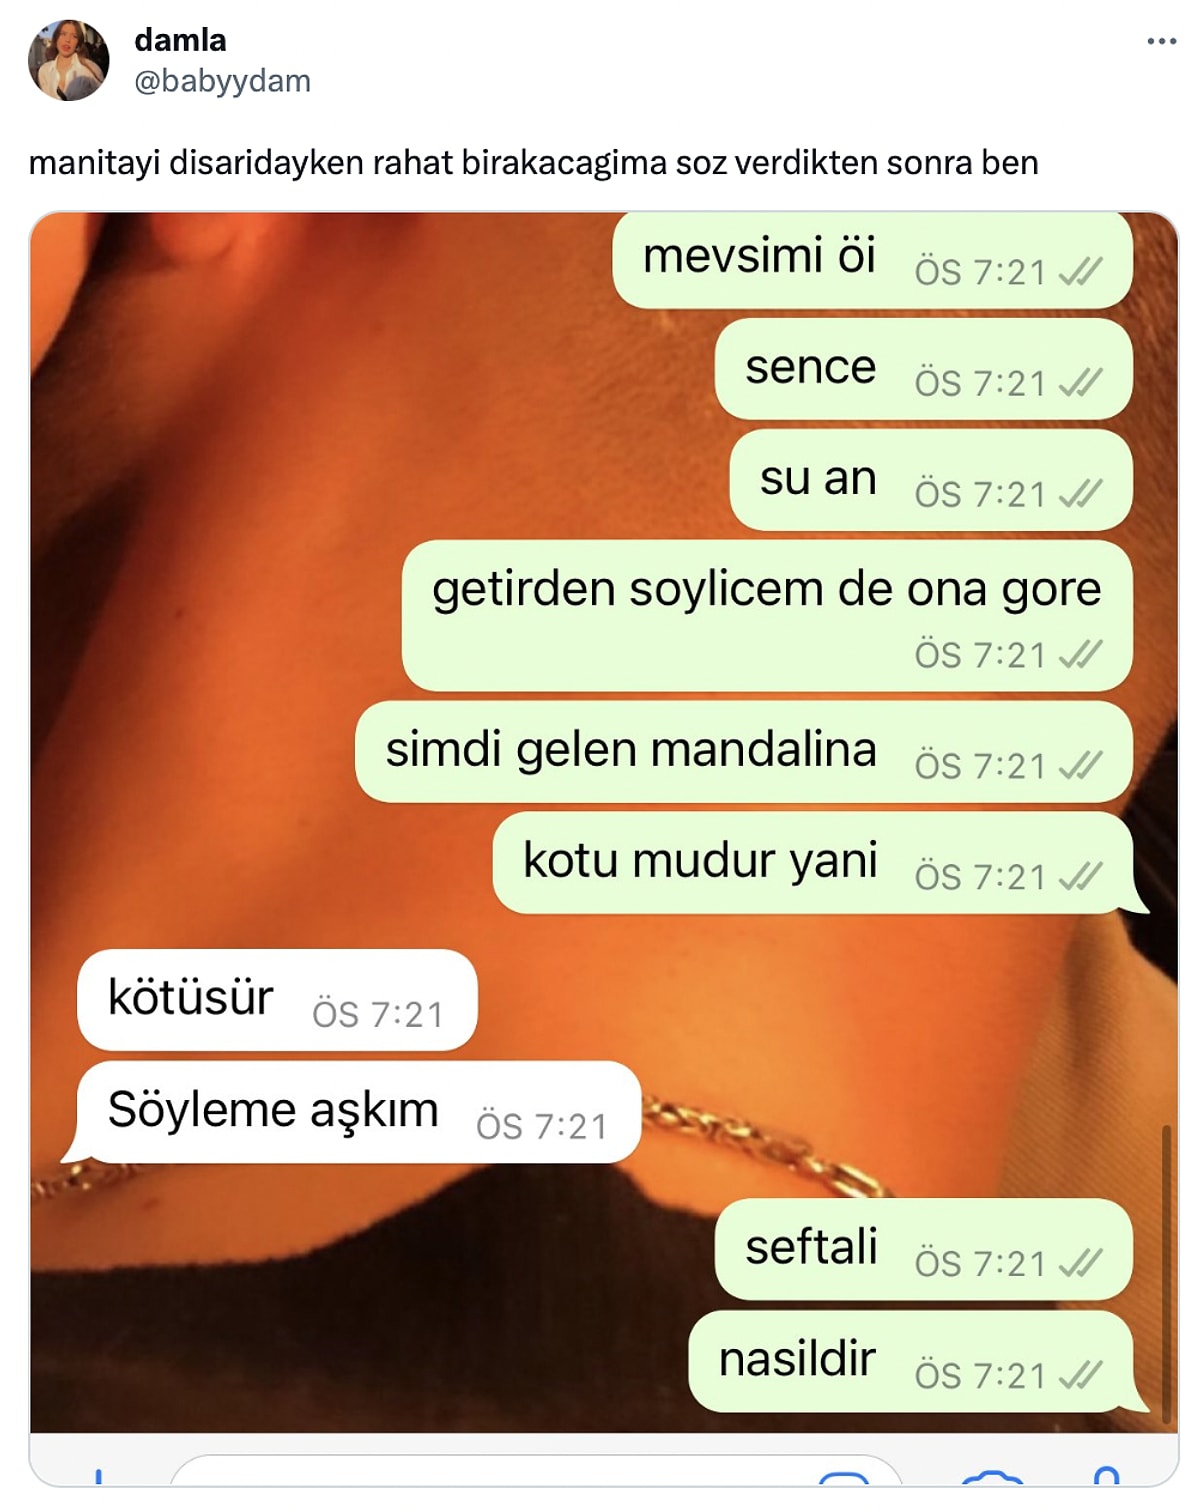Click the microphone icon in chat bar
Screen dimensions: 1200x1511
[x=1106, y=1475]
